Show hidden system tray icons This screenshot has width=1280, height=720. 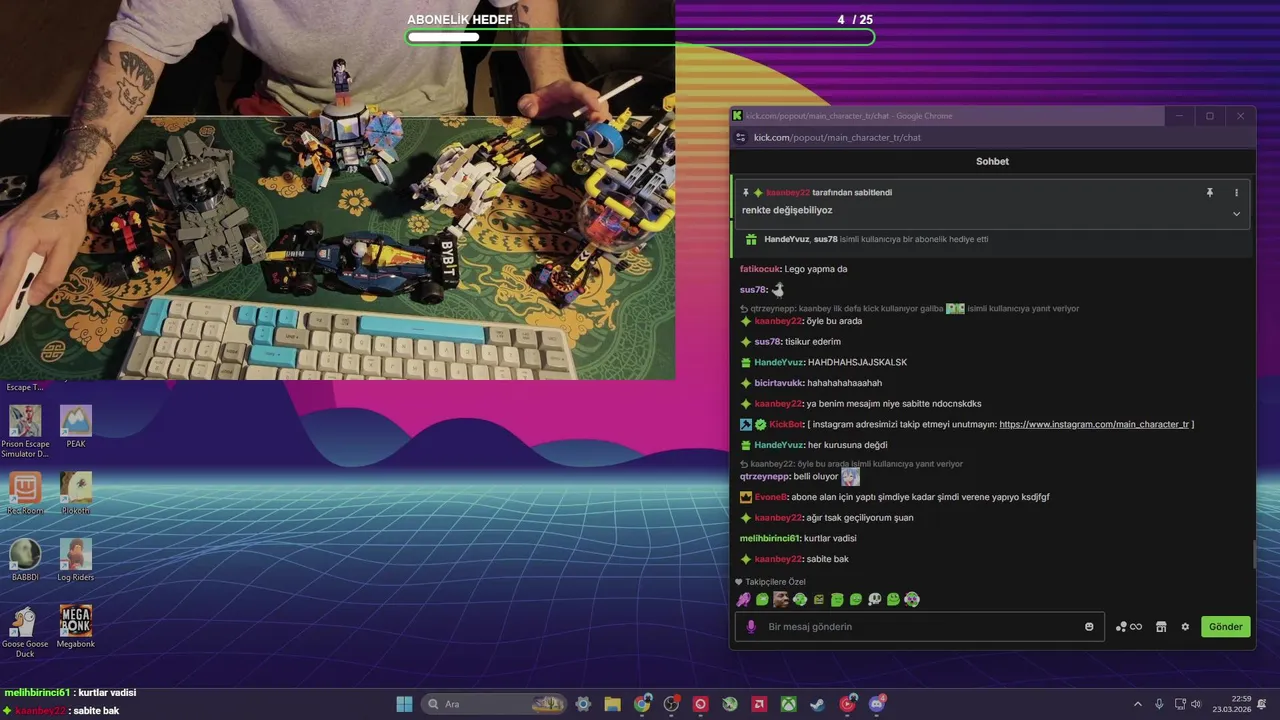1137,704
